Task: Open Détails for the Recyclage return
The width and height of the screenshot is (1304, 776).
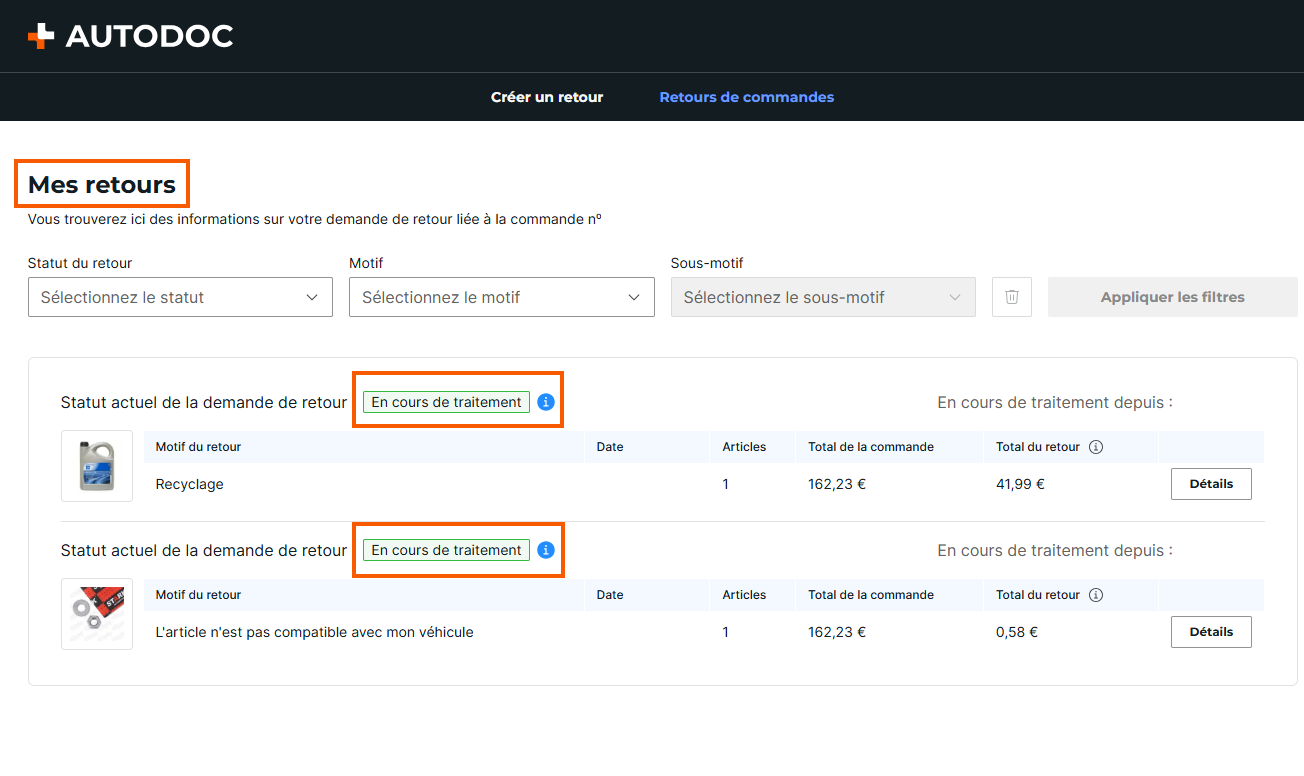Action: pos(1211,484)
